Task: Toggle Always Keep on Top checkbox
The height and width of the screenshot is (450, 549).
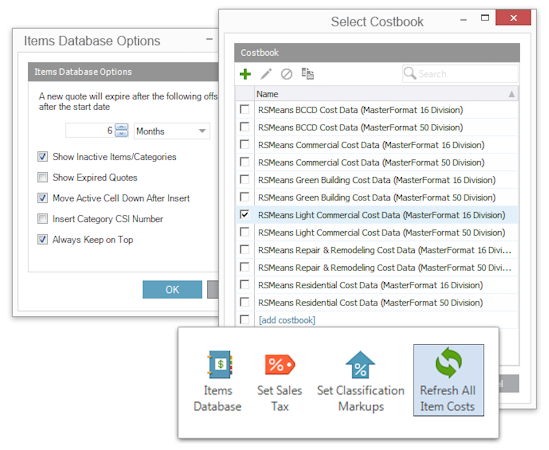Action: [42, 239]
